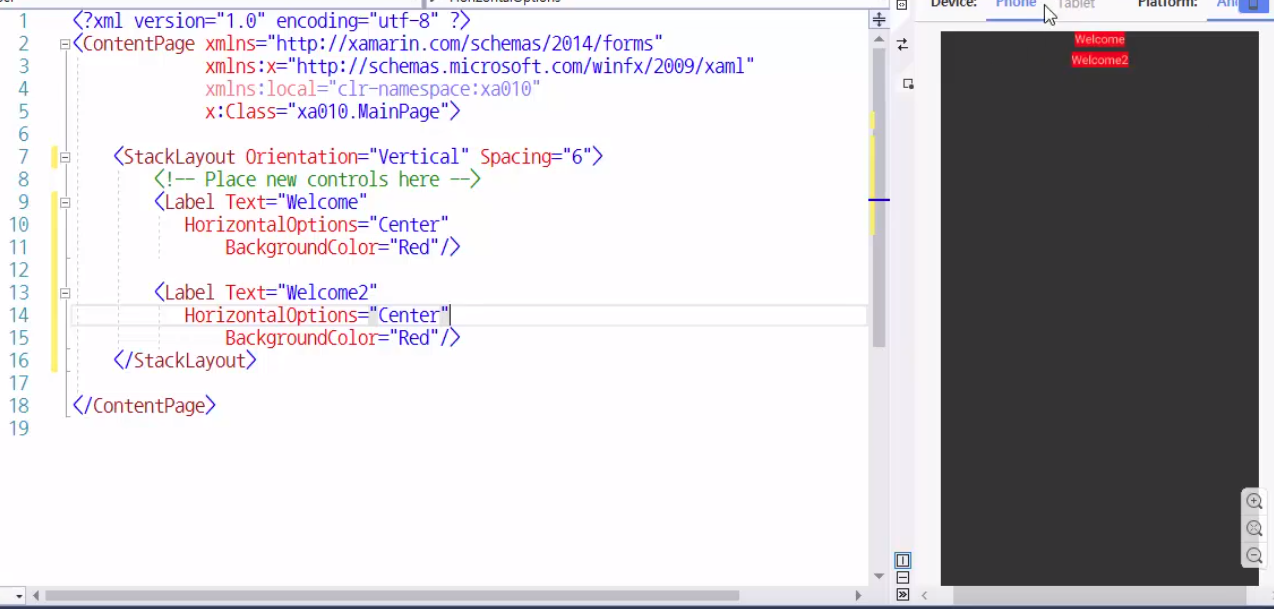This screenshot has height=609, width=1274.
Task: Click the code editor vertical scrollbar thumb
Action: click(879, 197)
